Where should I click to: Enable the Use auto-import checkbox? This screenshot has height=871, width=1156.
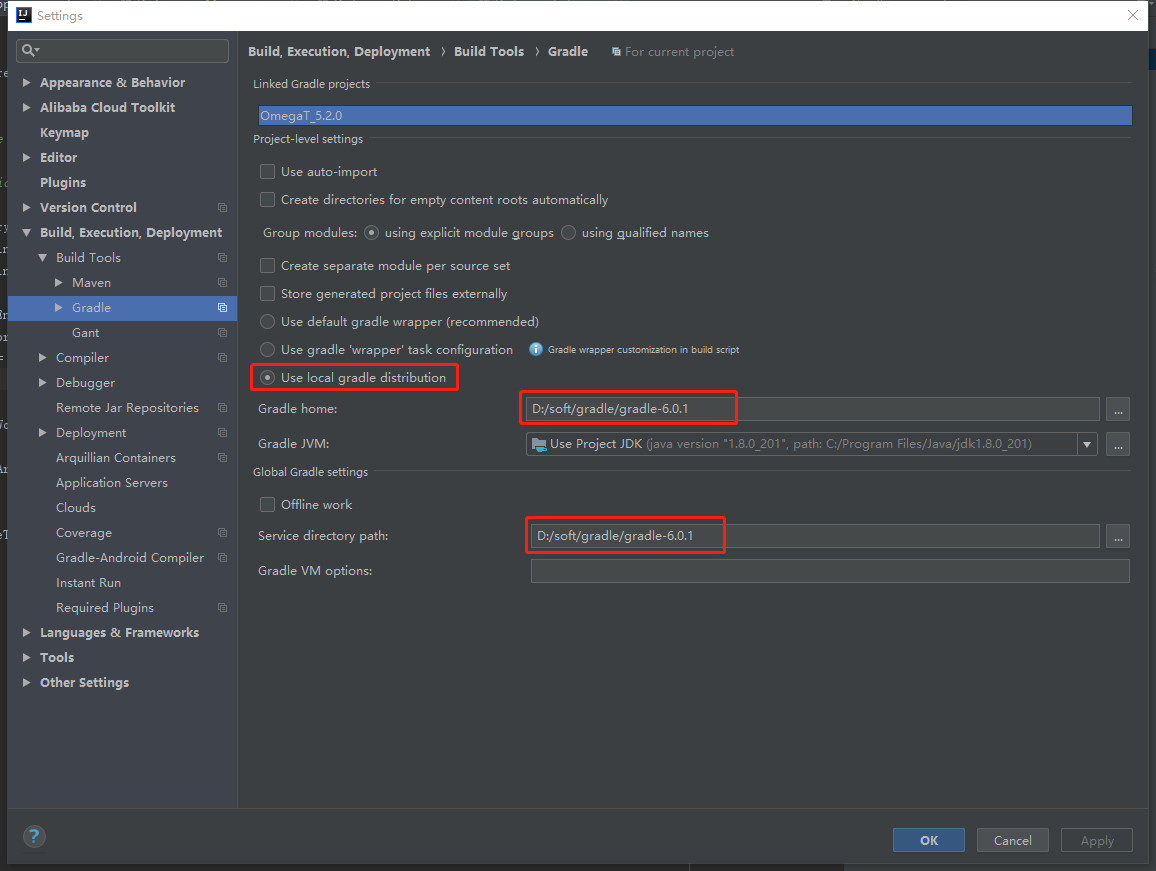[x=267, y=171]
